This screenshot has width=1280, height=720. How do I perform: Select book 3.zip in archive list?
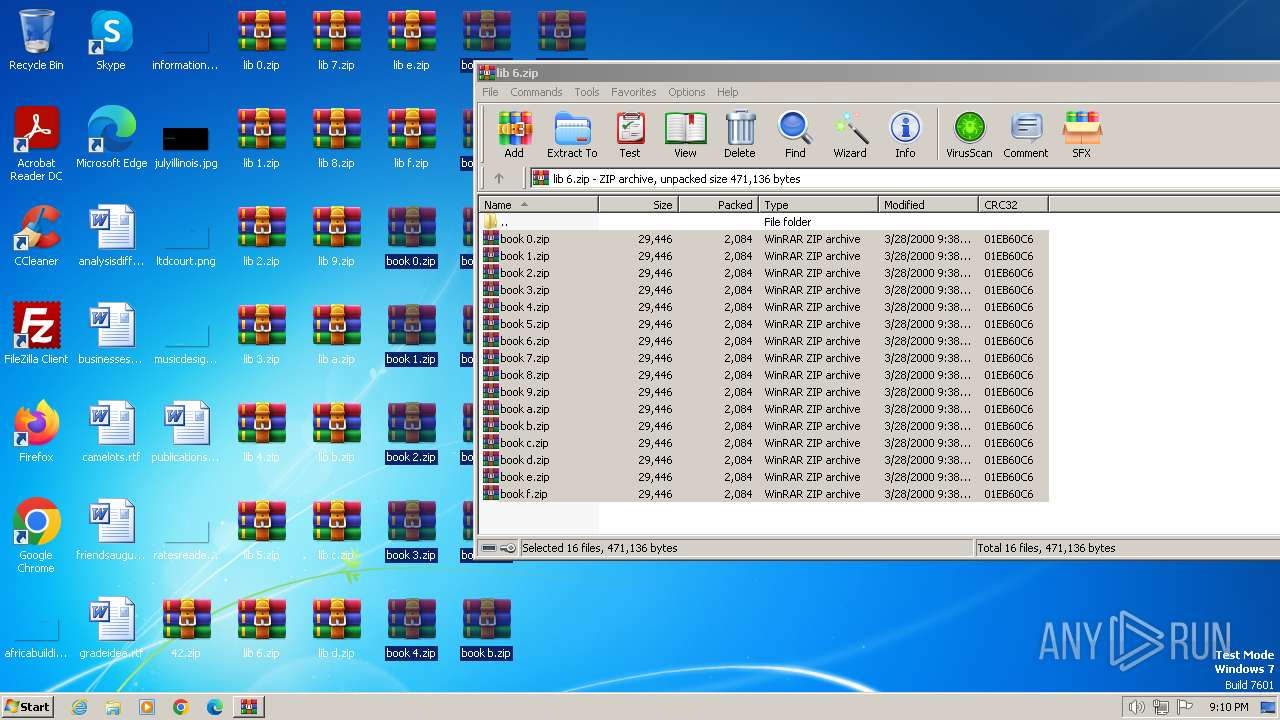click(764, 290)
